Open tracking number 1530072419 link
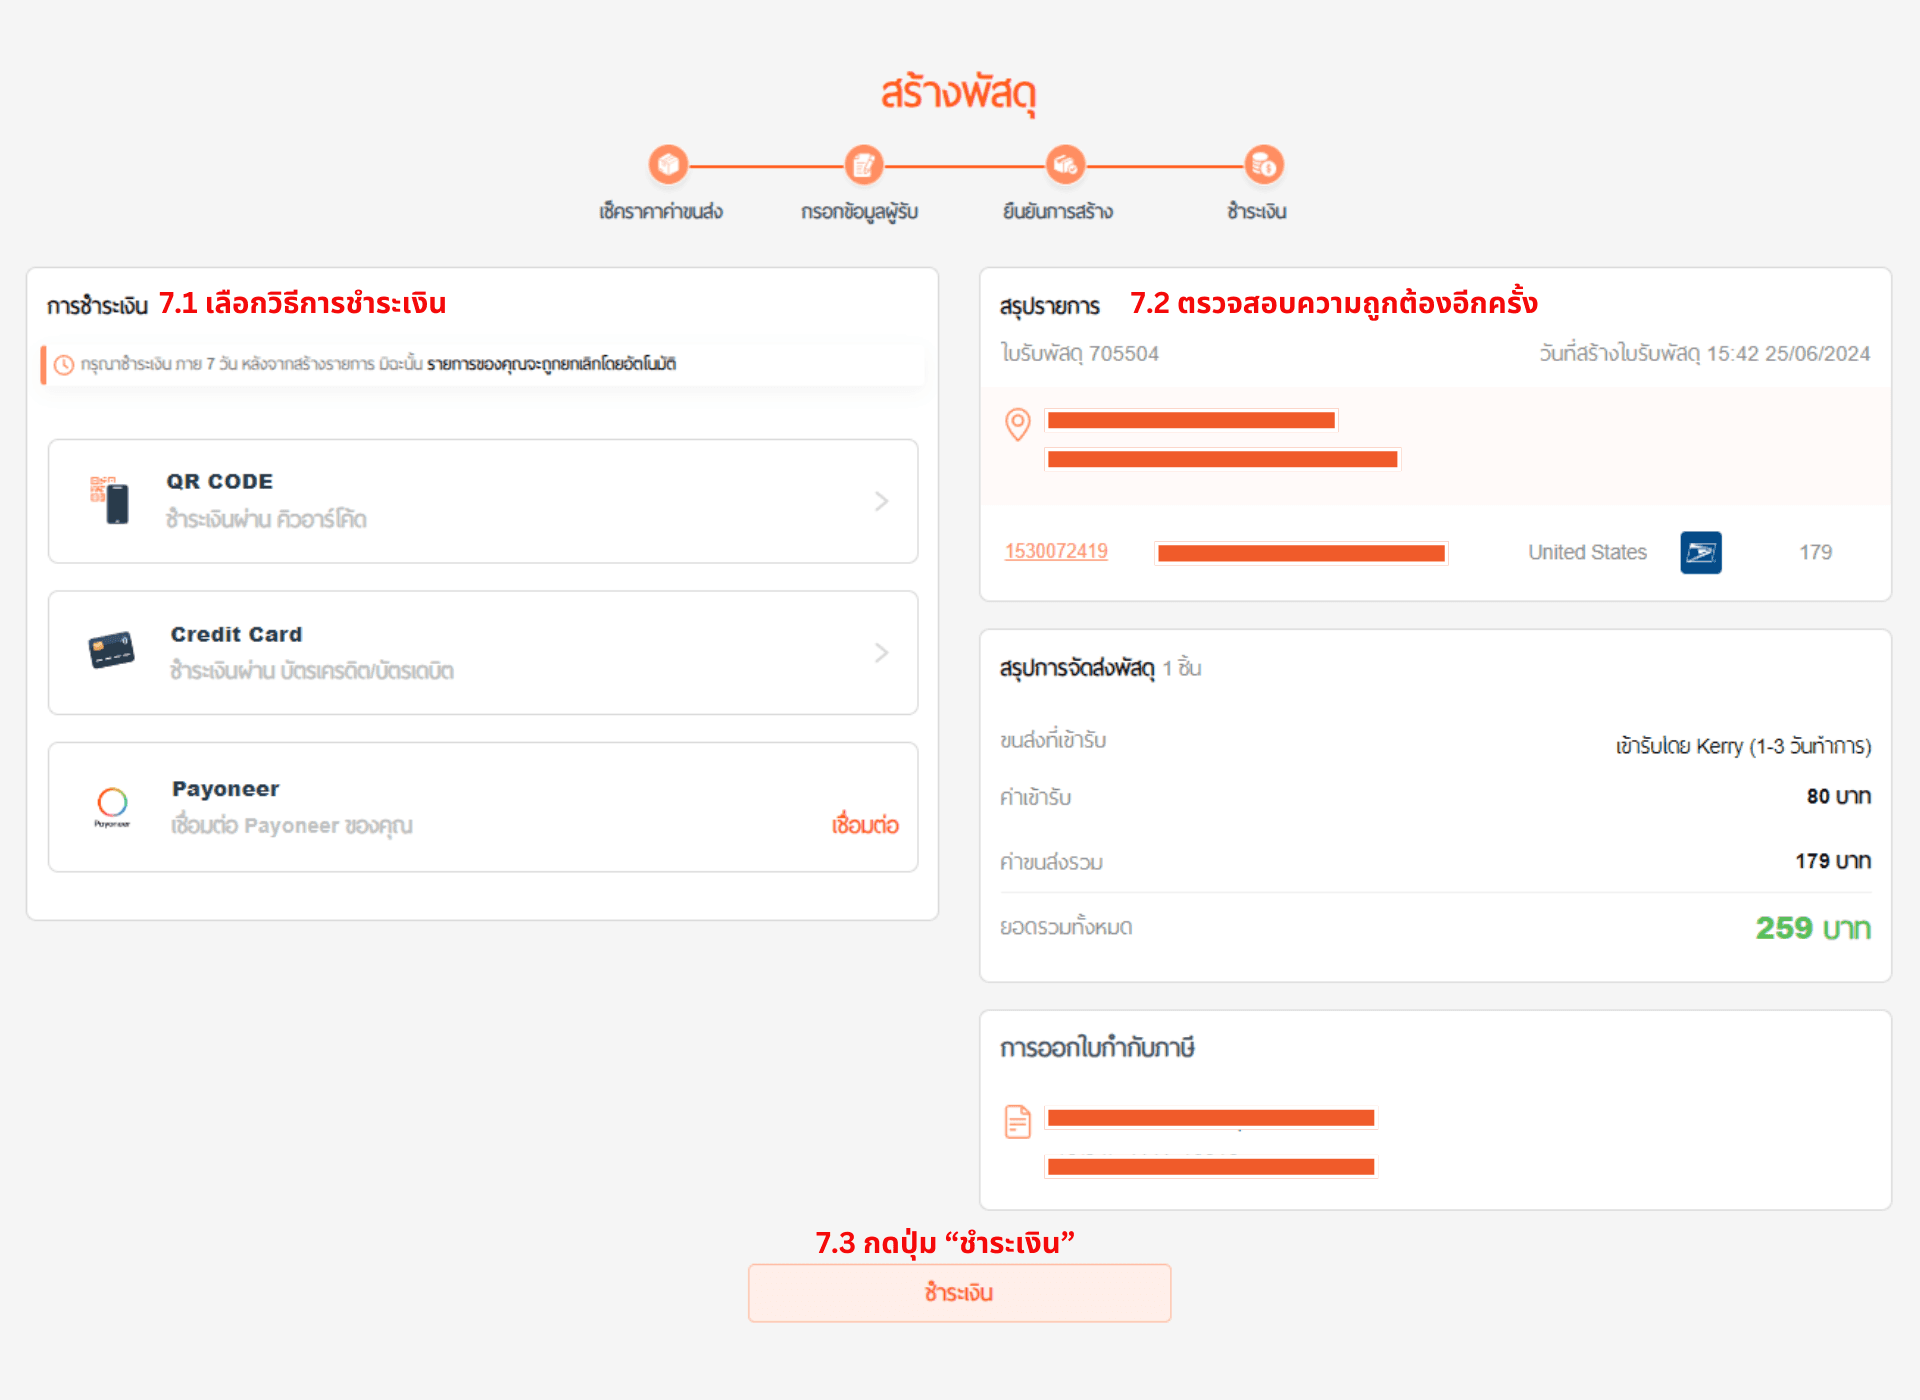The width and height of the screenshot is (1920, 1400). click(1056, 551)
